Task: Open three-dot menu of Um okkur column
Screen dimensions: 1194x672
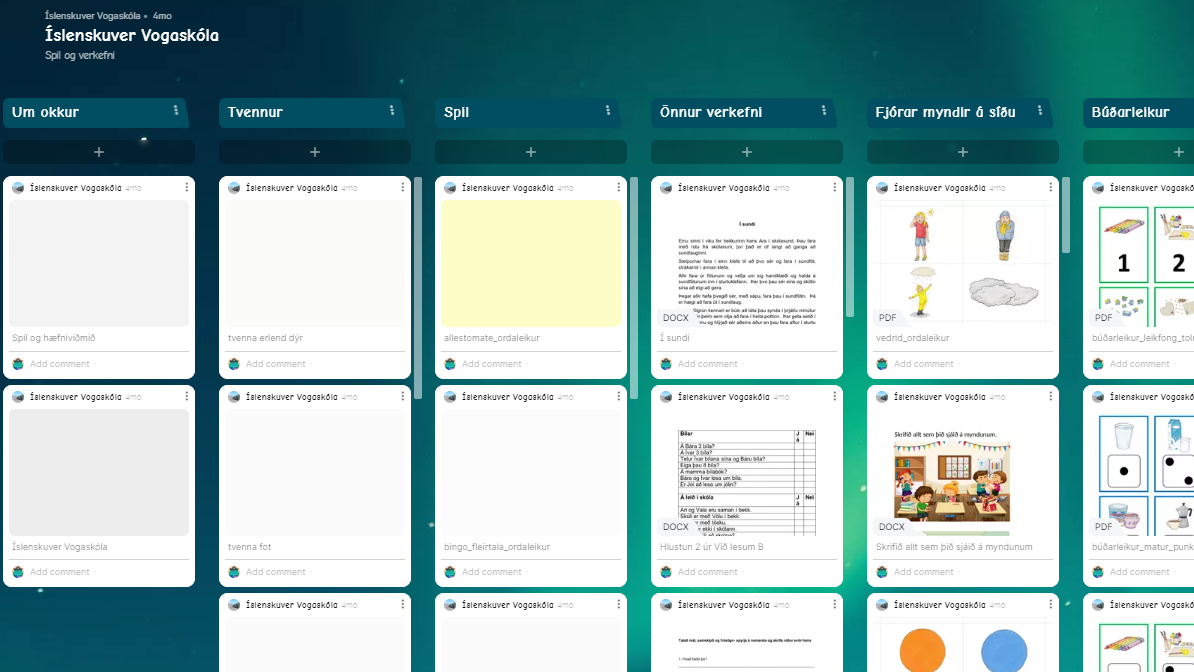Action: coord(176,111)
